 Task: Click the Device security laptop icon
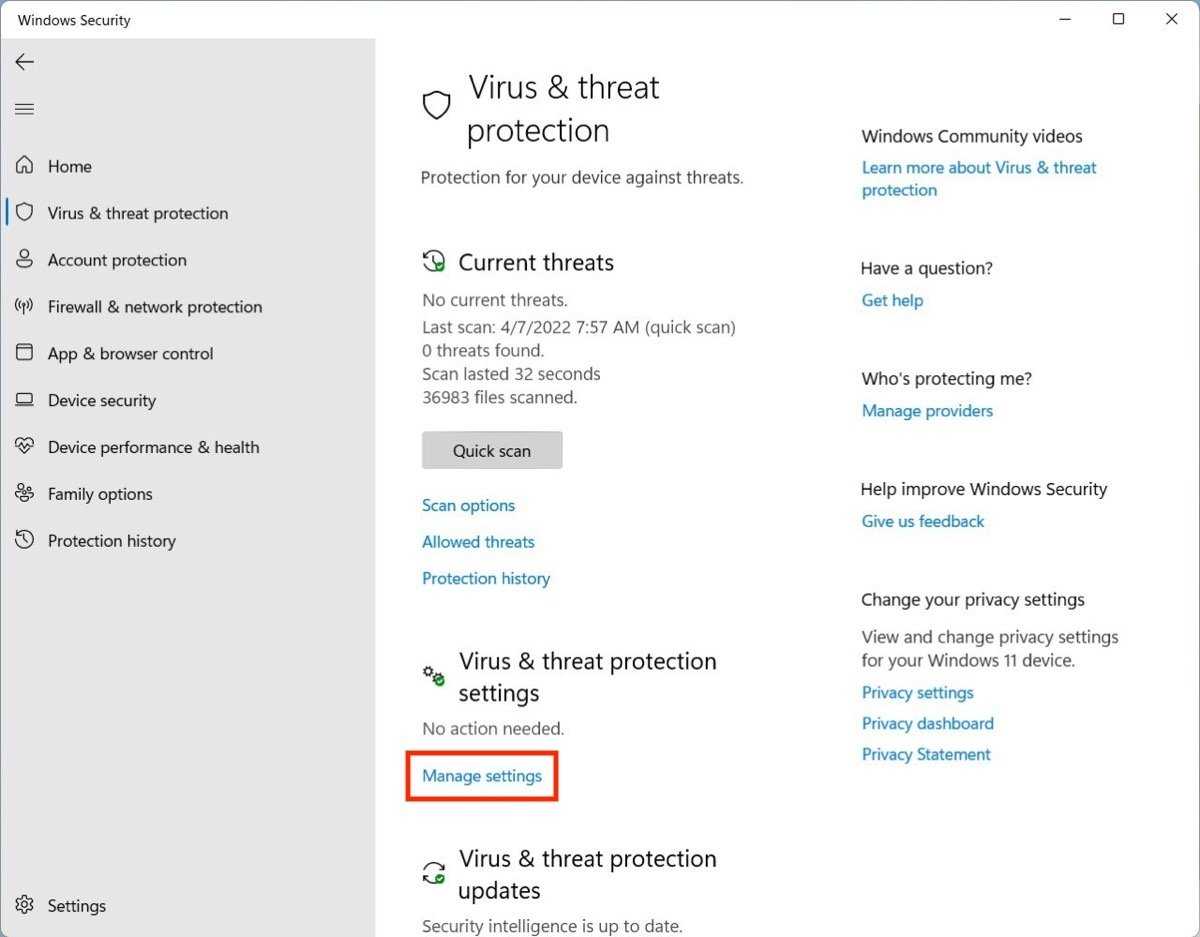tap(25, 400)
